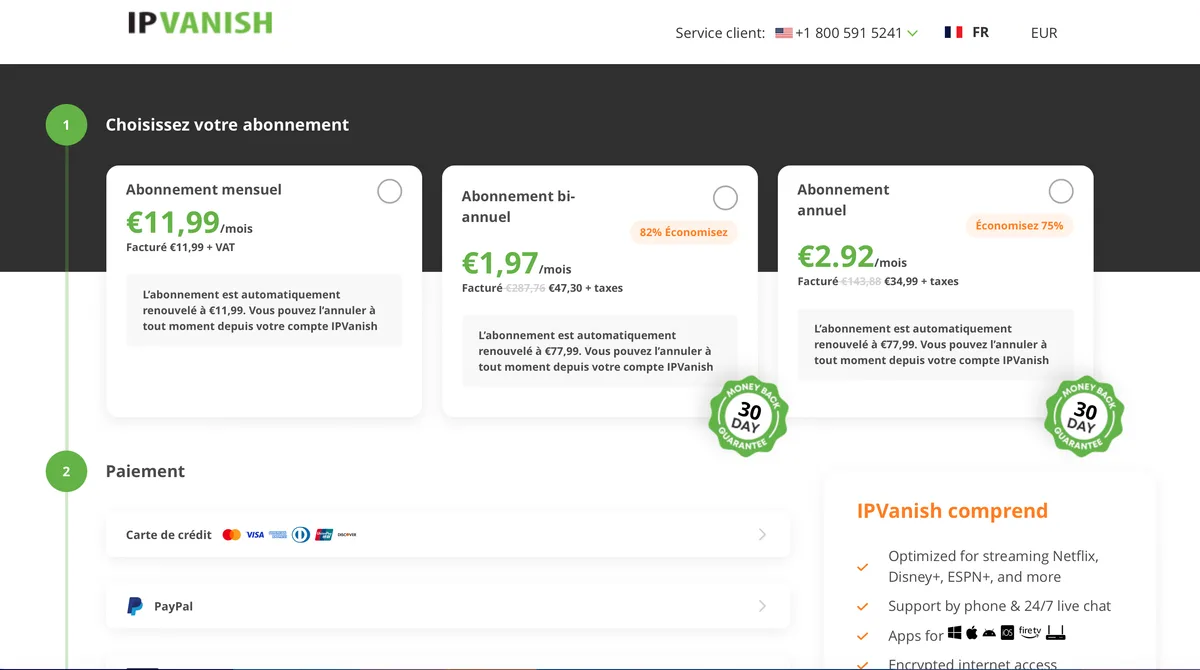Click the Diners Club logo
Screen dimensions: 1200x670
301,535
